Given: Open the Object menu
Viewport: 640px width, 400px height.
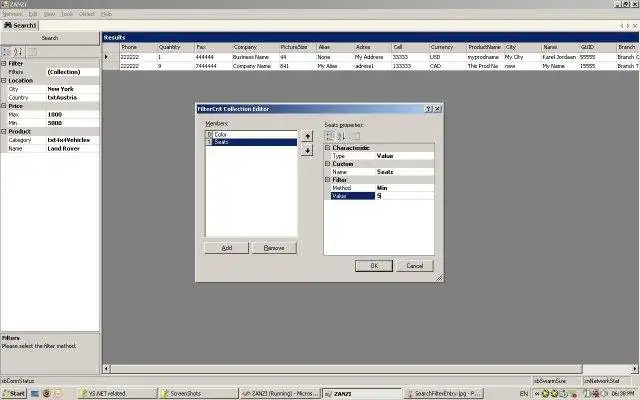Looking at the screenshot, I should click(x=87, y=14).
